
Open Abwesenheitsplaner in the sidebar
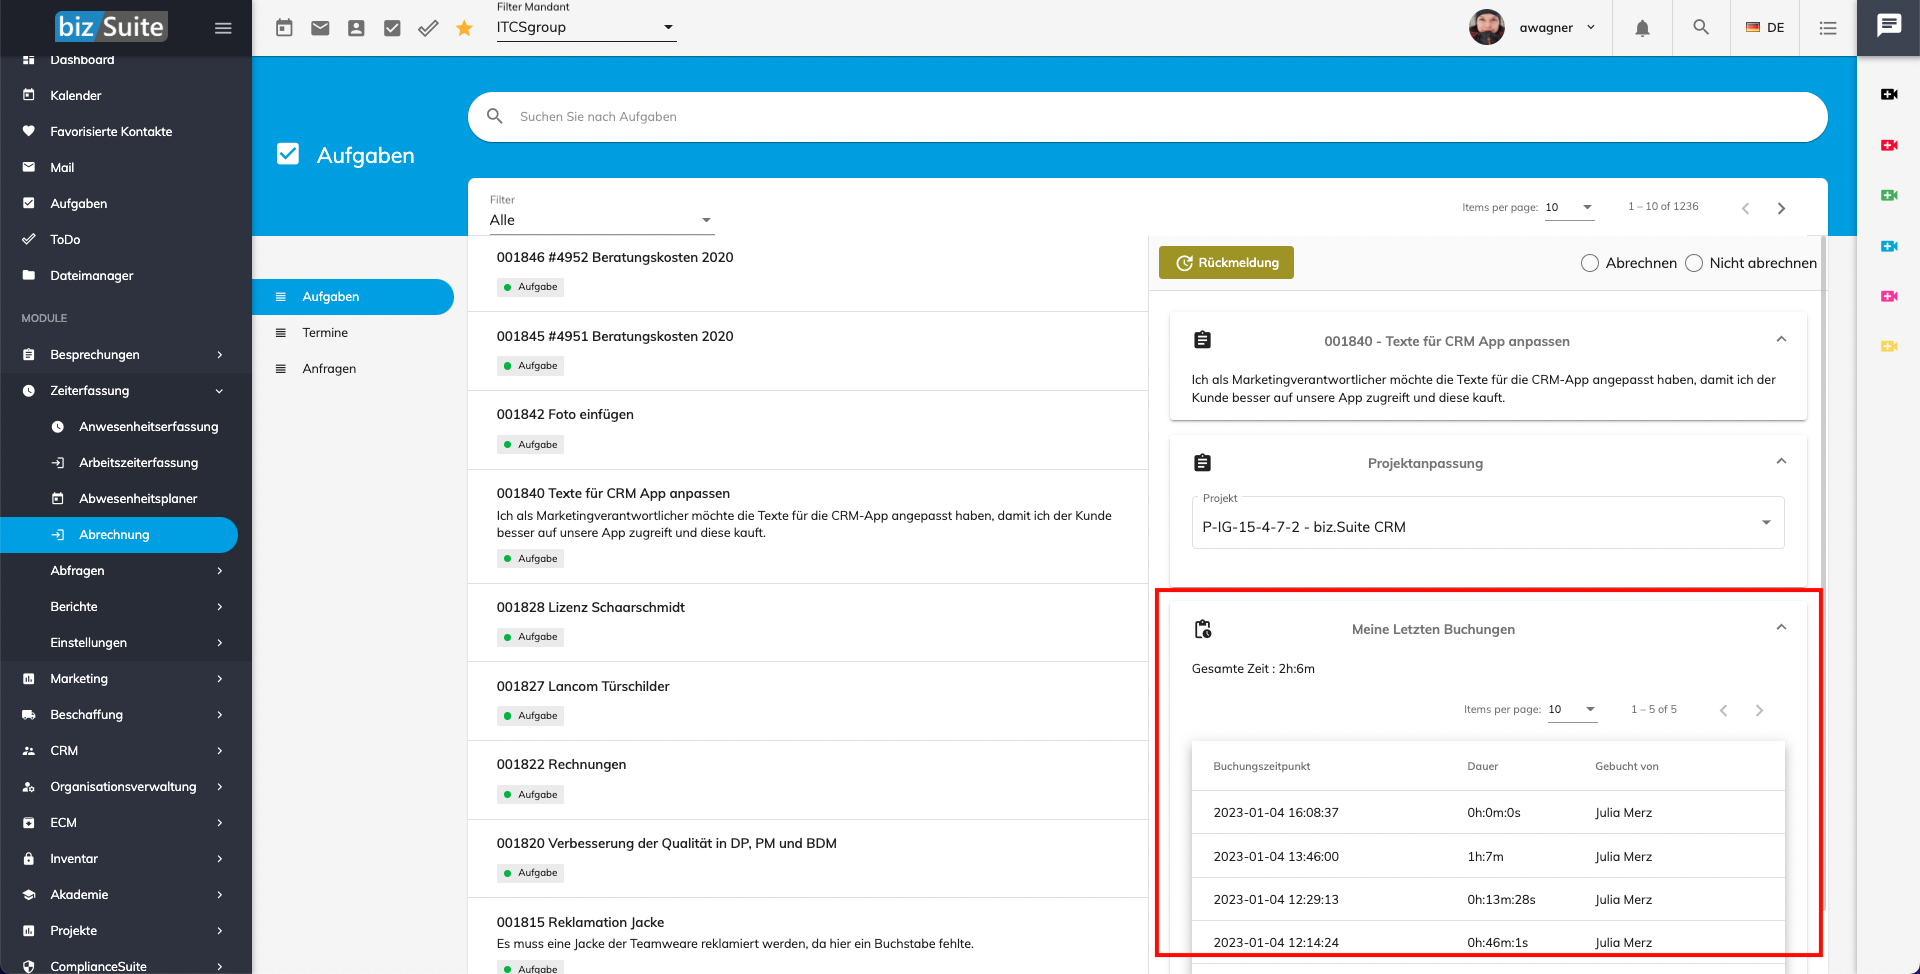click(138, 499)
